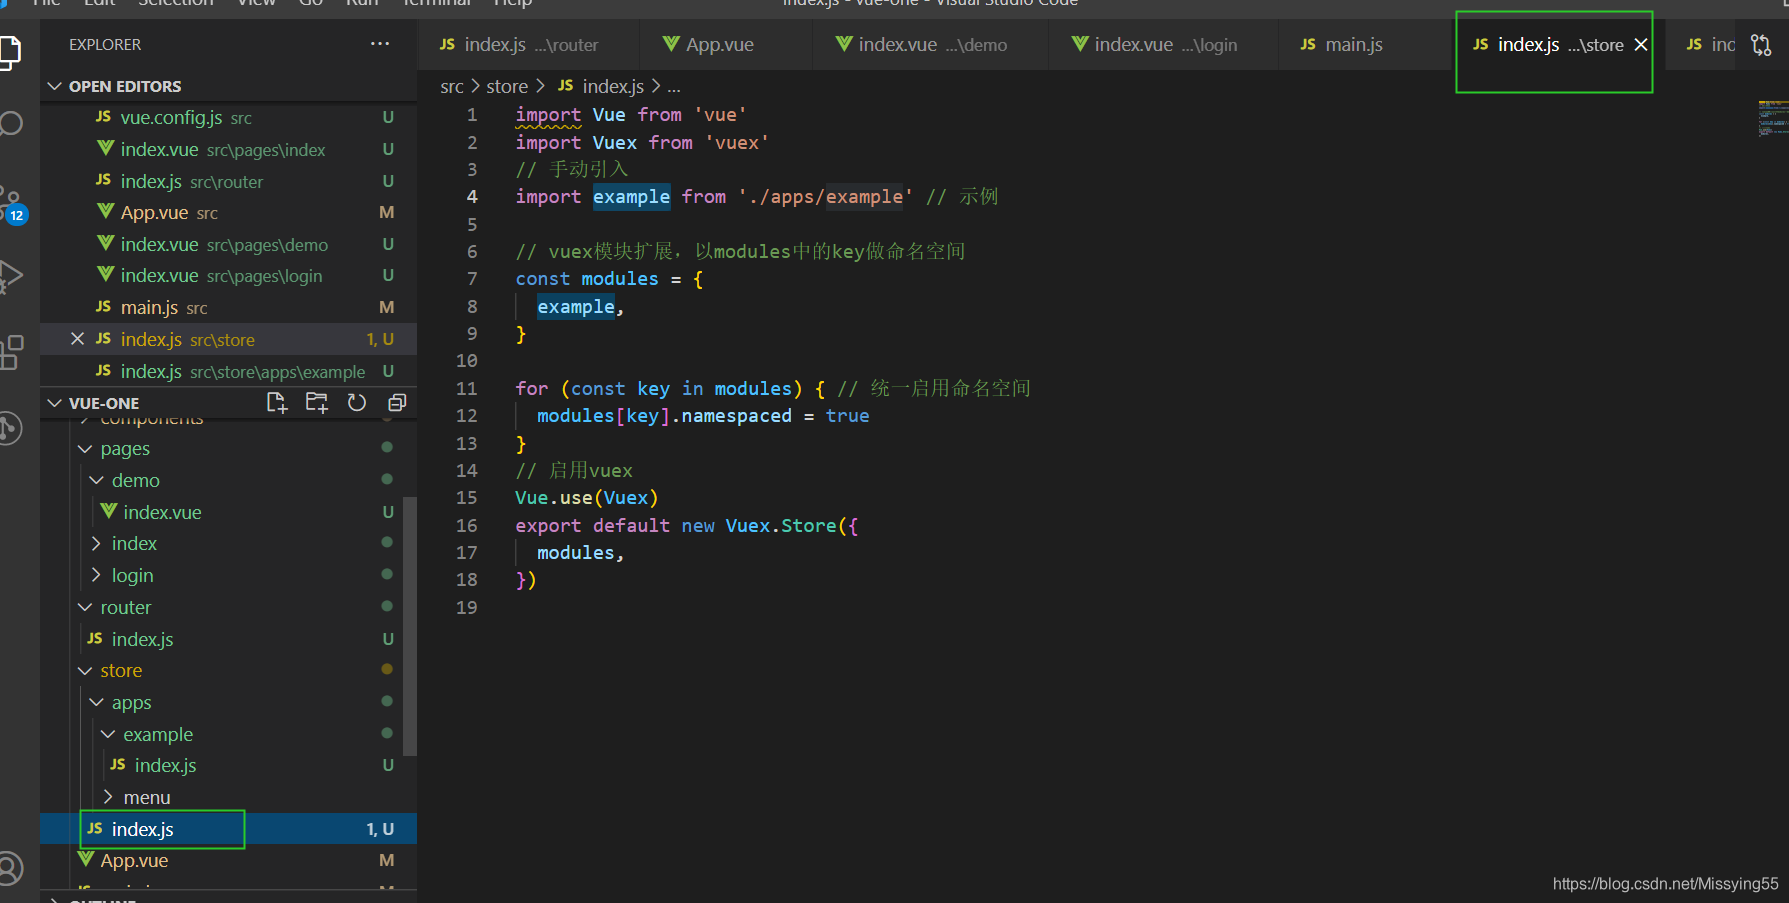This screenshot has height=903, width=1789.
Task: Open index.vue src\pages\login editor entry
Action: (x=228, y=276)
